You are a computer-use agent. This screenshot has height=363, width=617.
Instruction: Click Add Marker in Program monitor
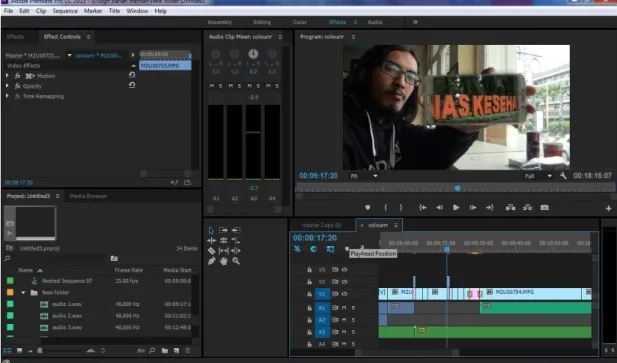[x=368, y=208]
